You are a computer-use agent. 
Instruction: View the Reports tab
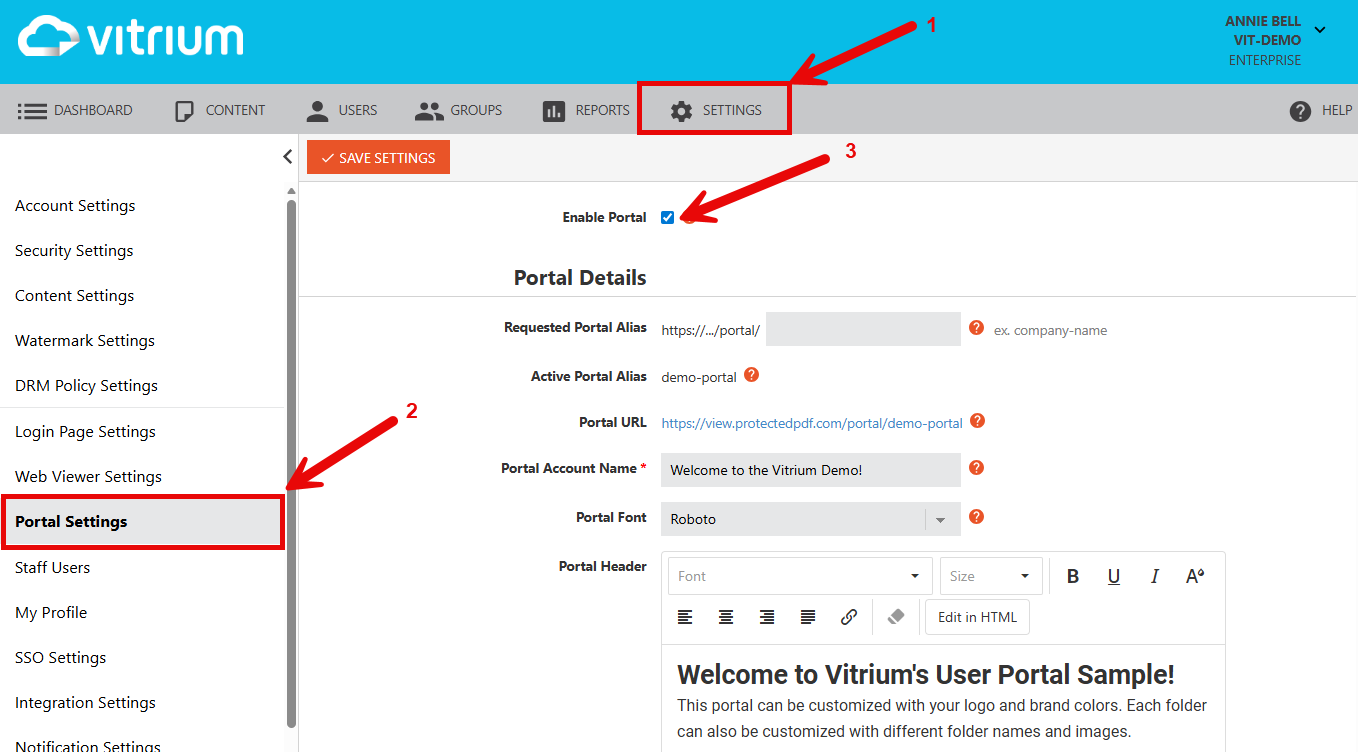[x=586, y=110]
